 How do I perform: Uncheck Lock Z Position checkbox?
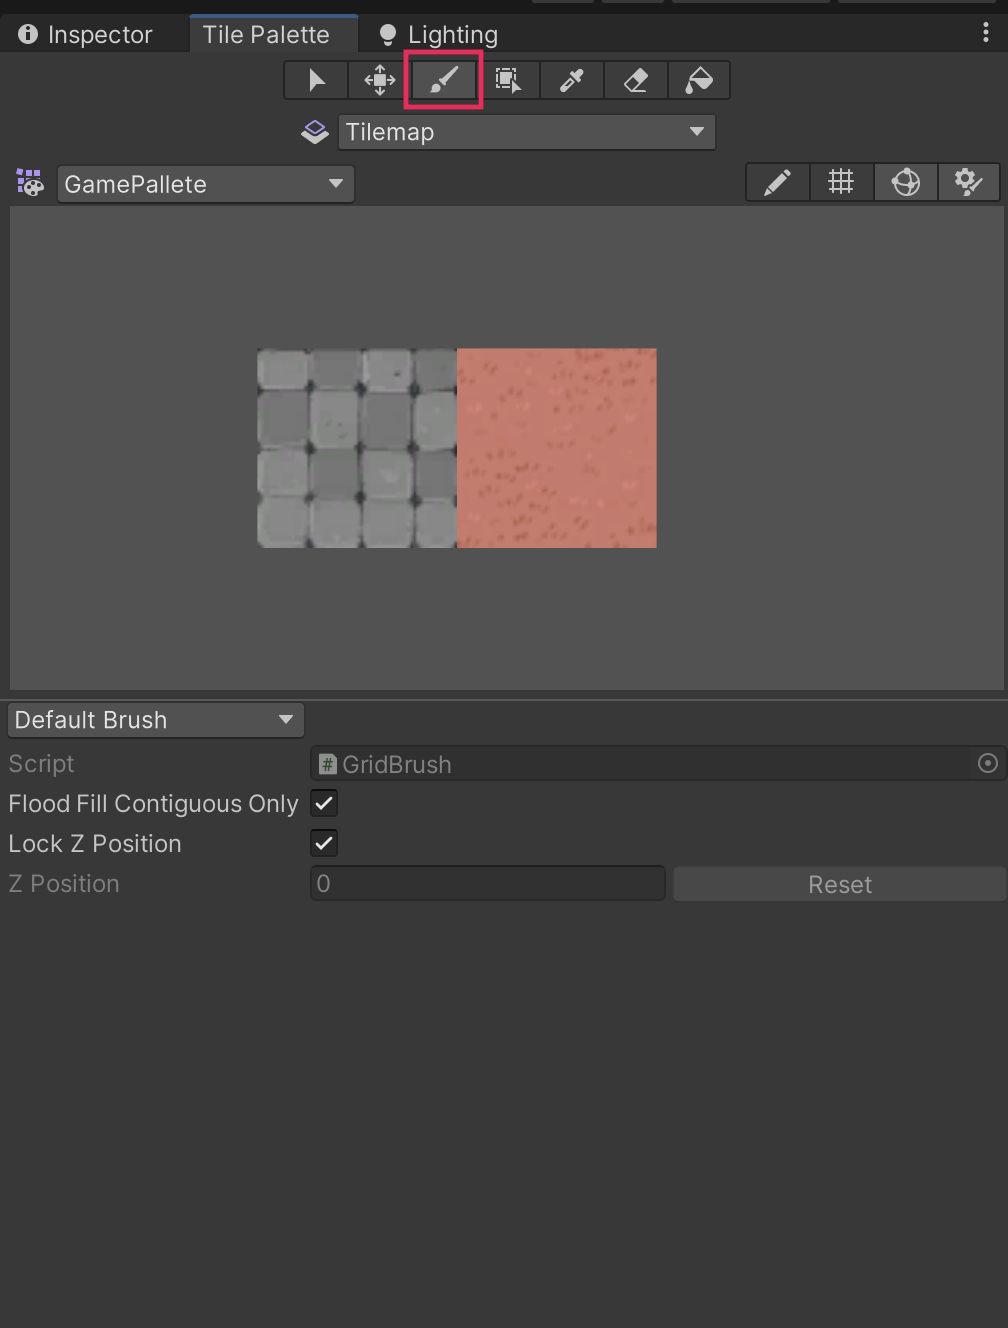[324, 843]
